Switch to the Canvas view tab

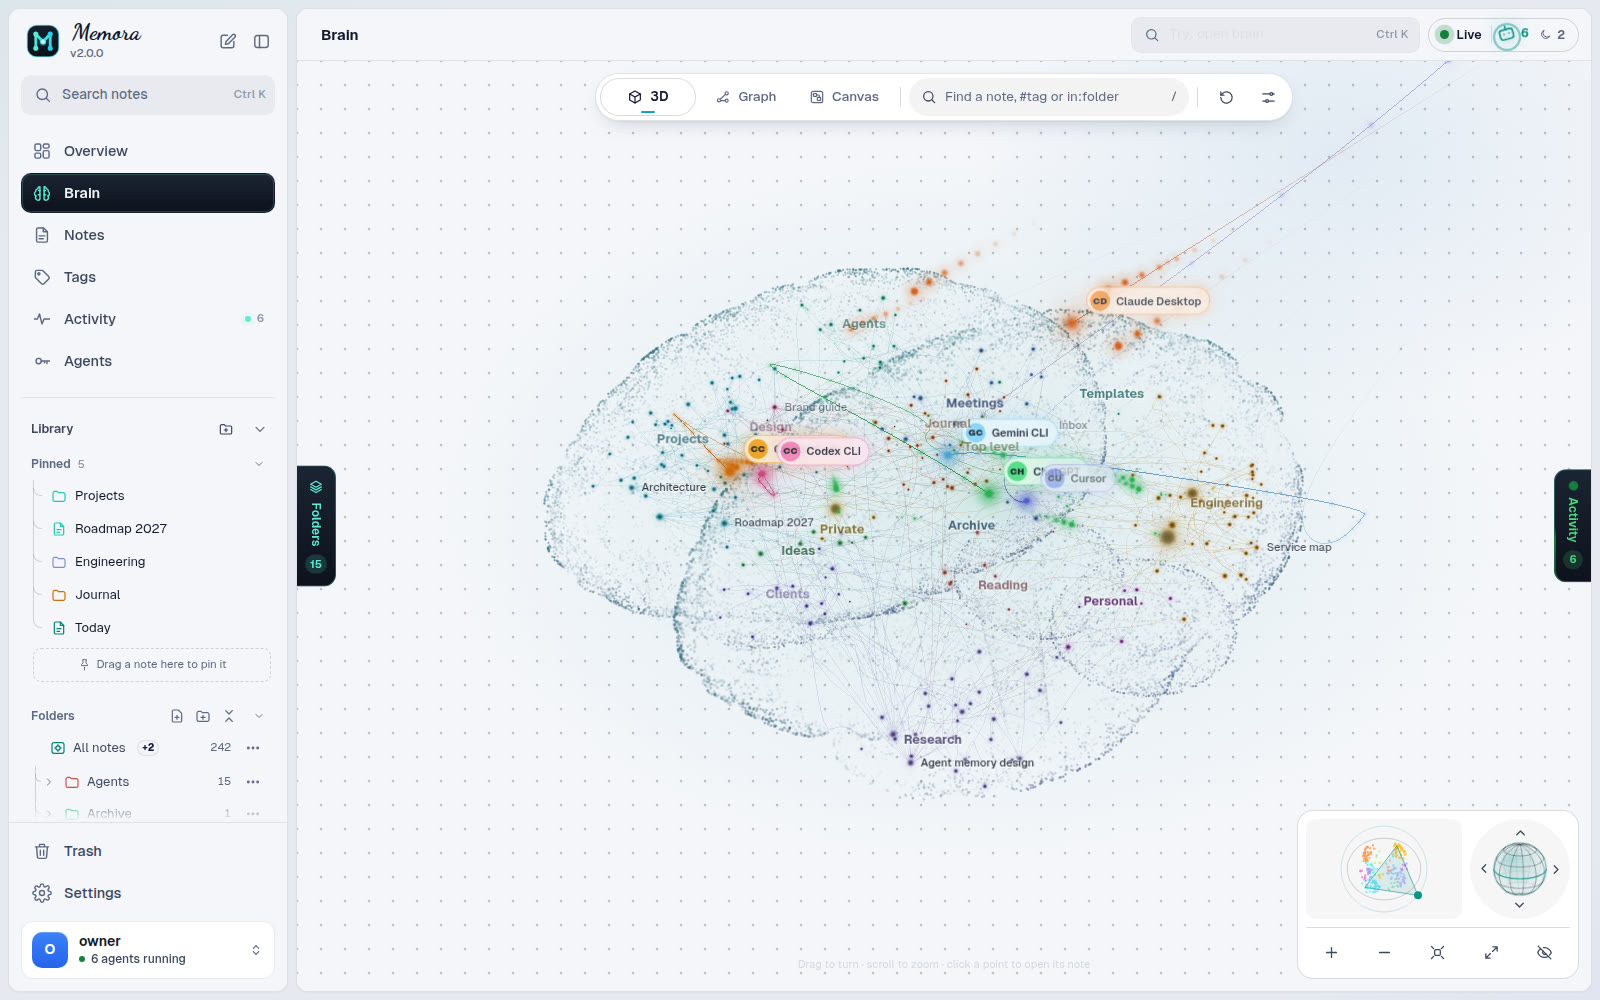coord(844,97)
